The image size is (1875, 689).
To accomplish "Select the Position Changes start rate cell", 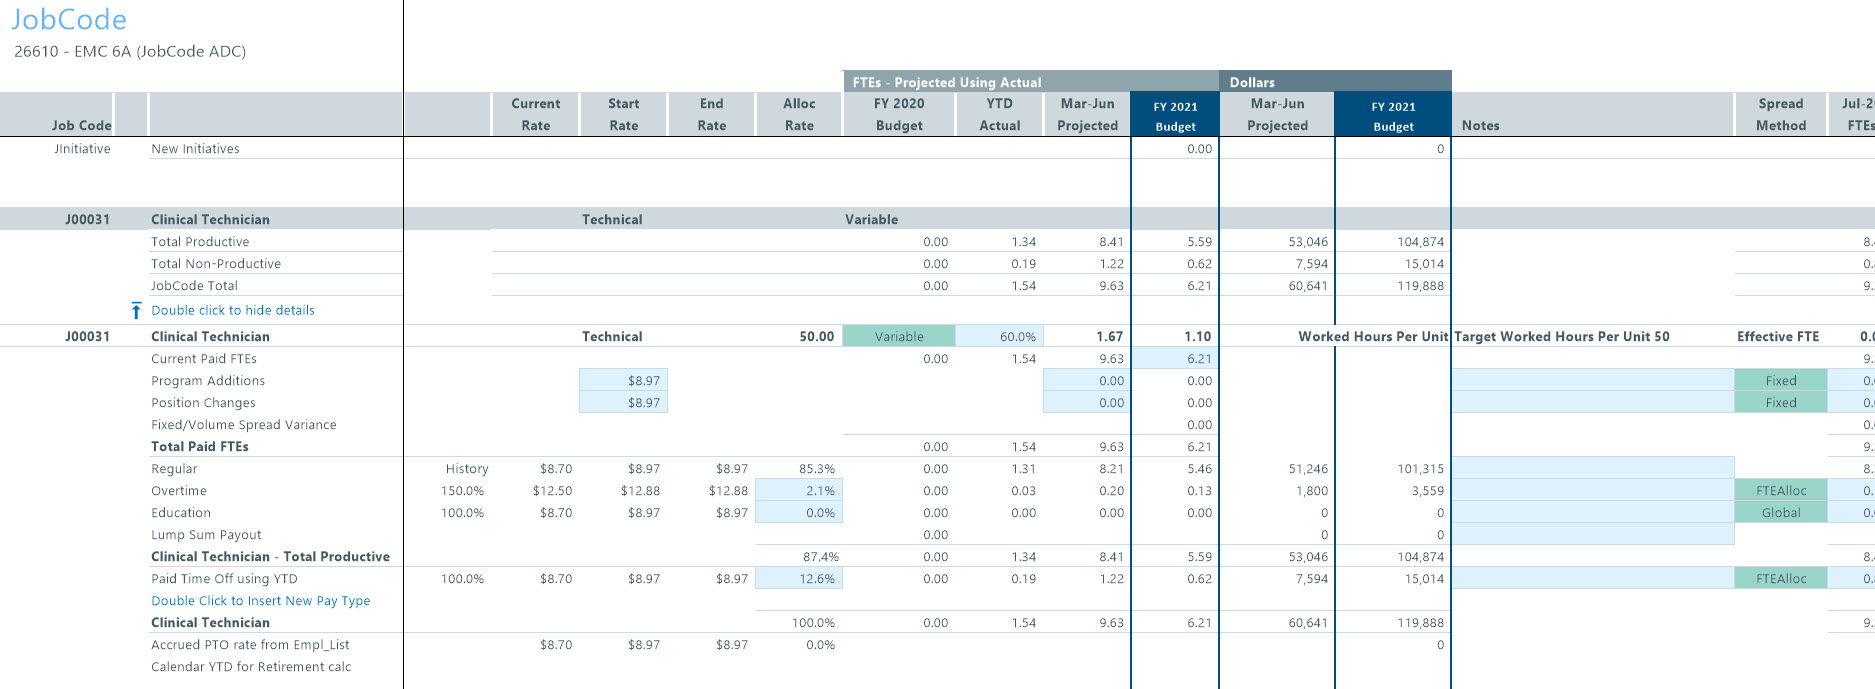I will (623, 403).
